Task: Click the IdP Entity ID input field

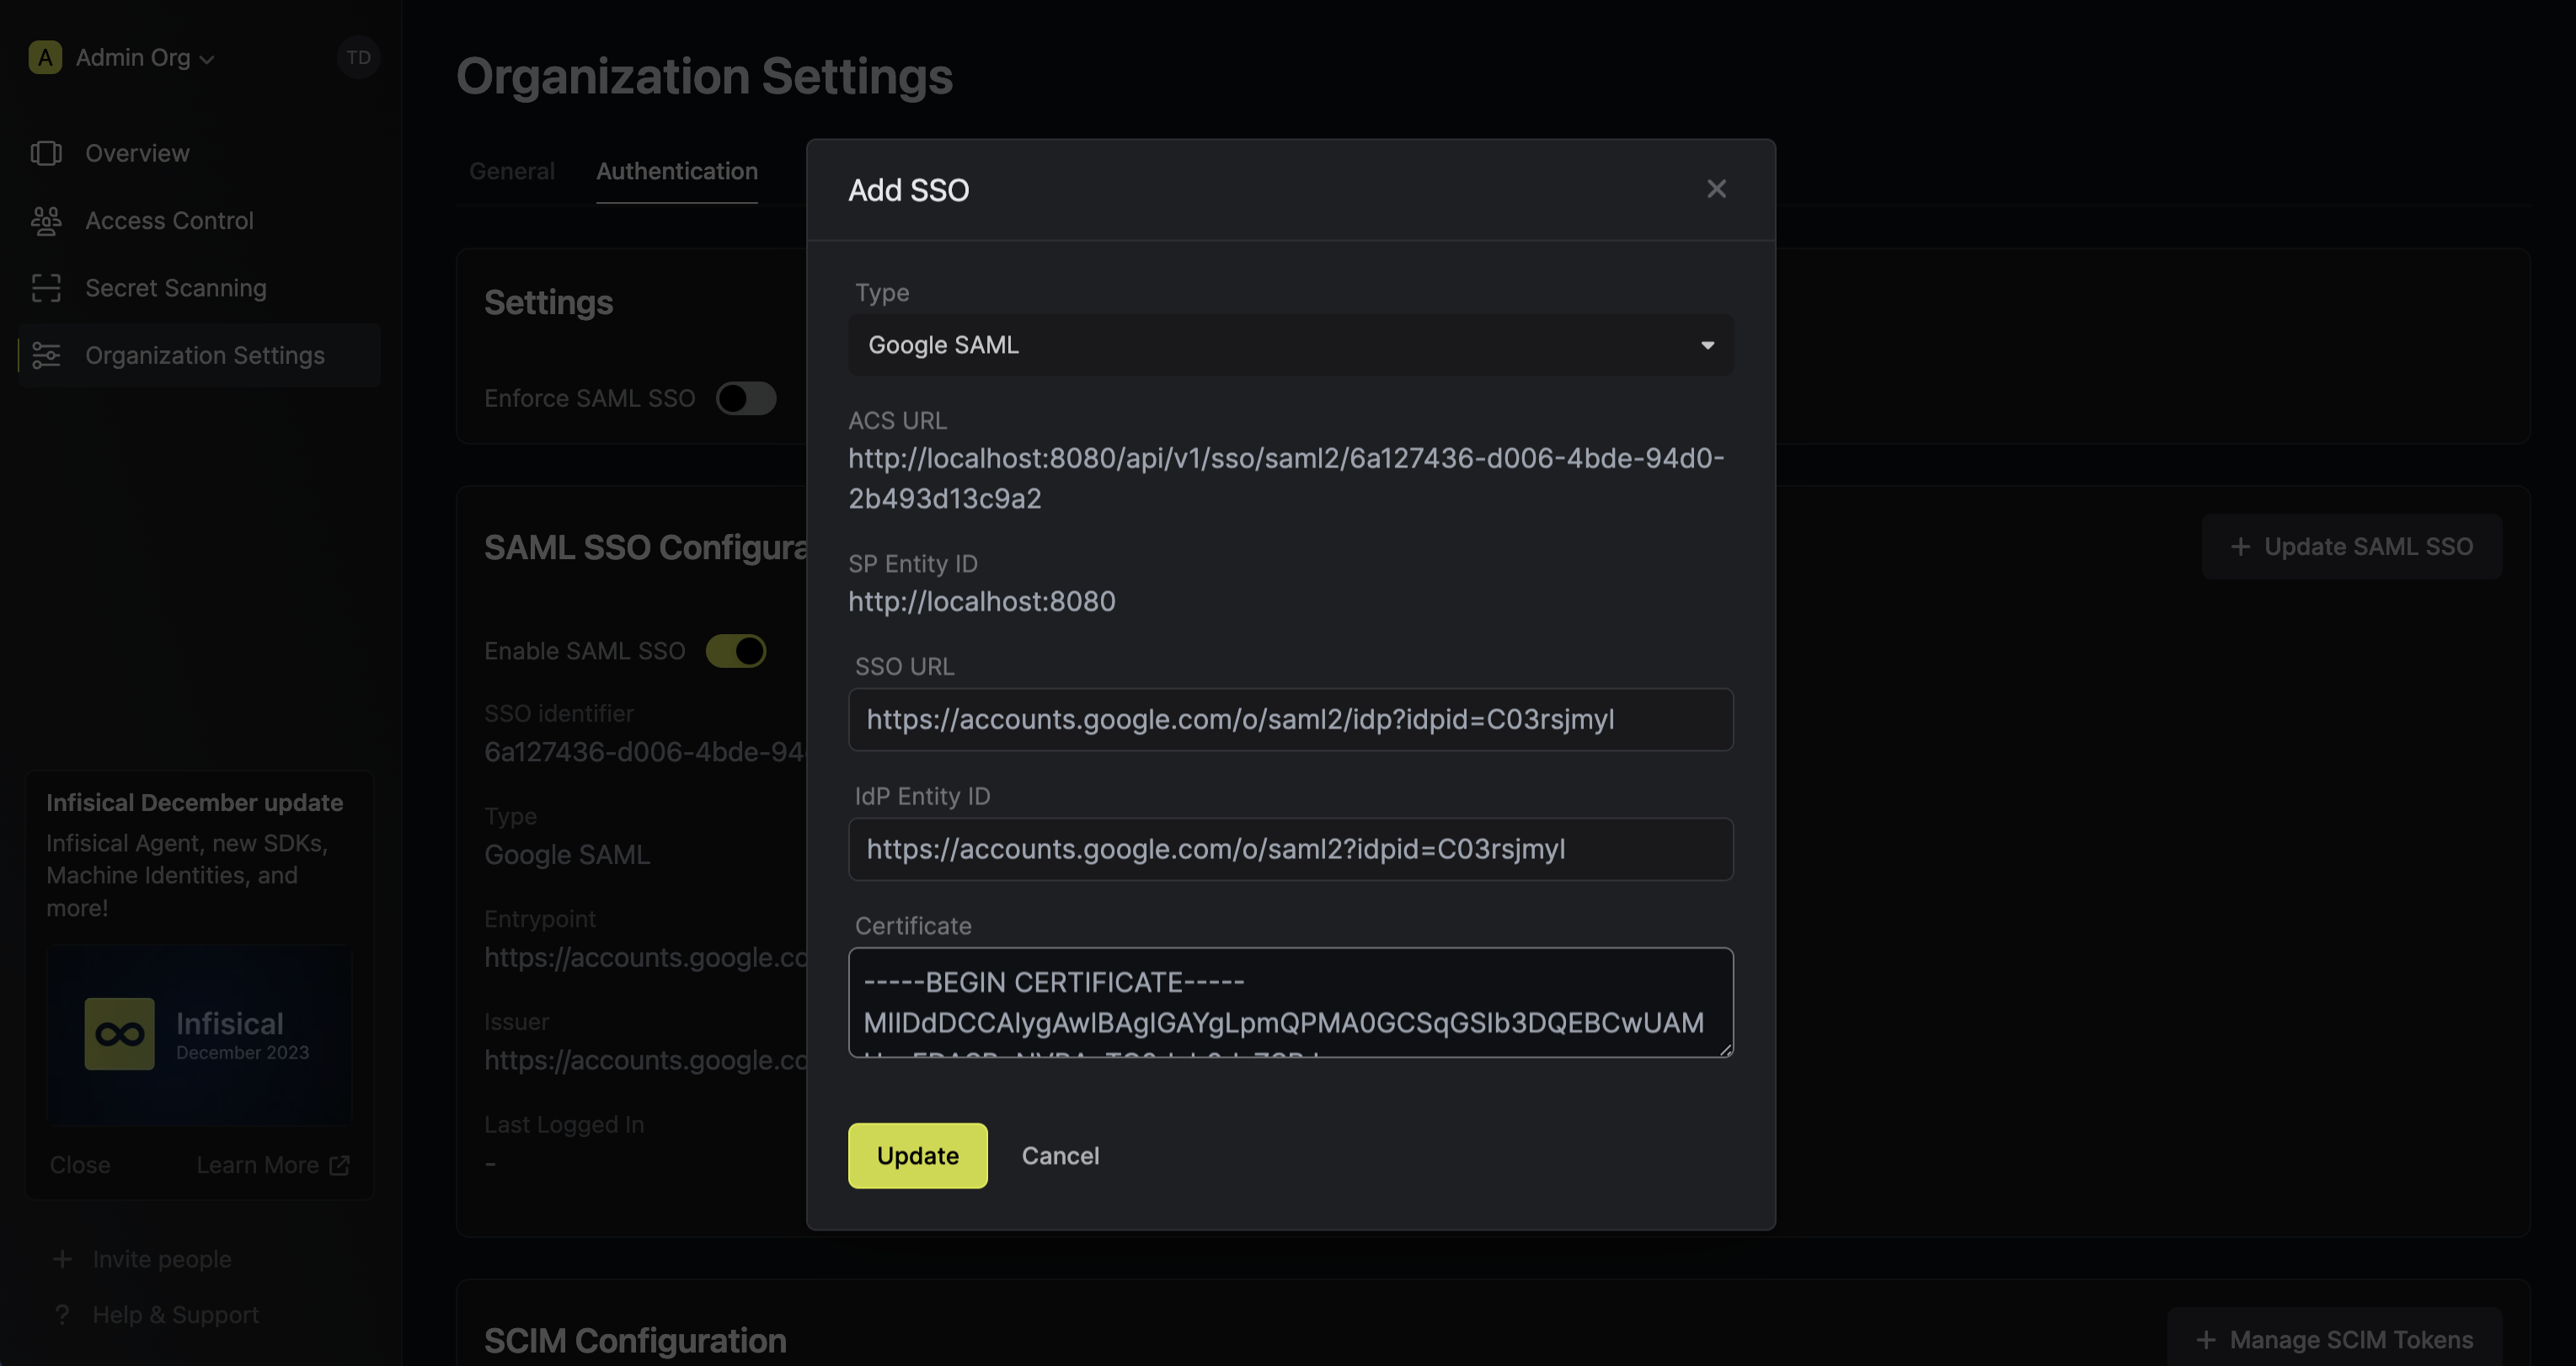Action: [1290, 849]
